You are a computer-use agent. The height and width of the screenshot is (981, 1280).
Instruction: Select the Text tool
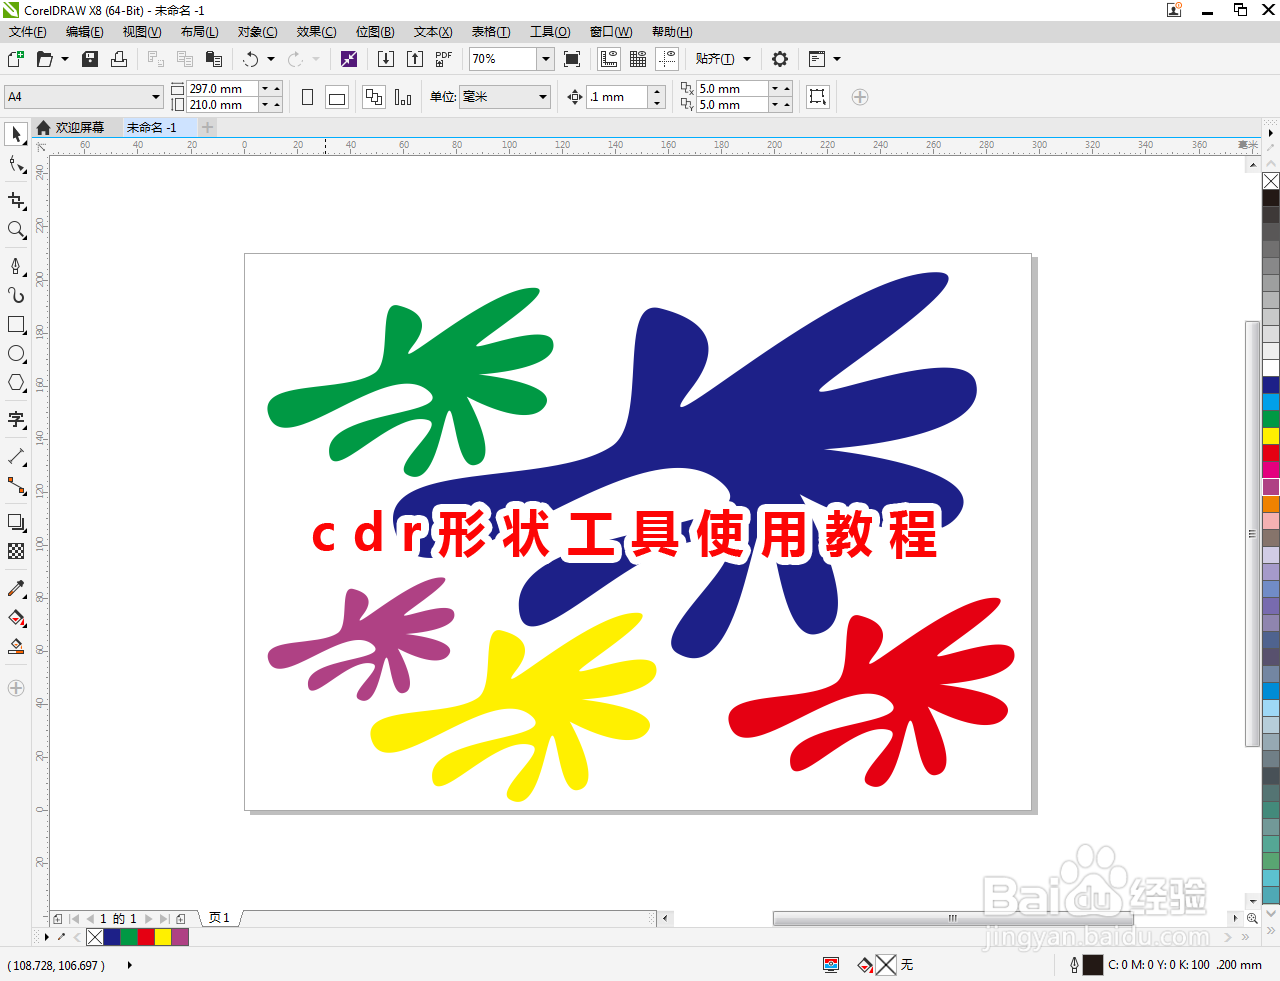[16, 420]
